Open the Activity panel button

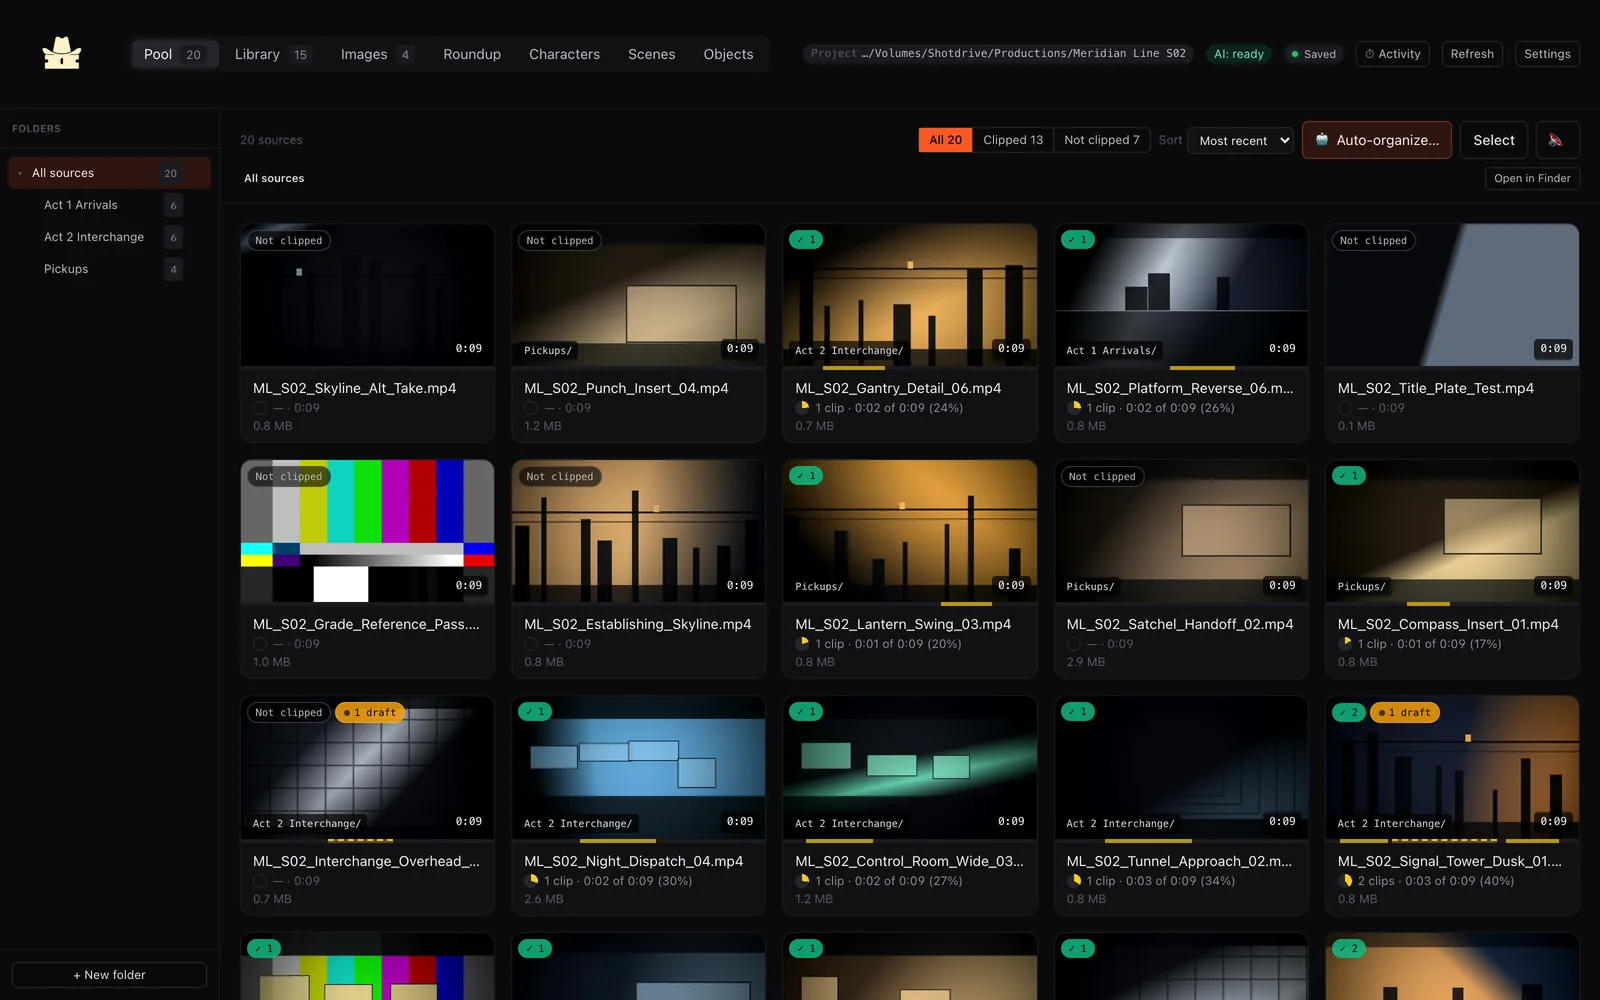click(x=1393, y=54)
